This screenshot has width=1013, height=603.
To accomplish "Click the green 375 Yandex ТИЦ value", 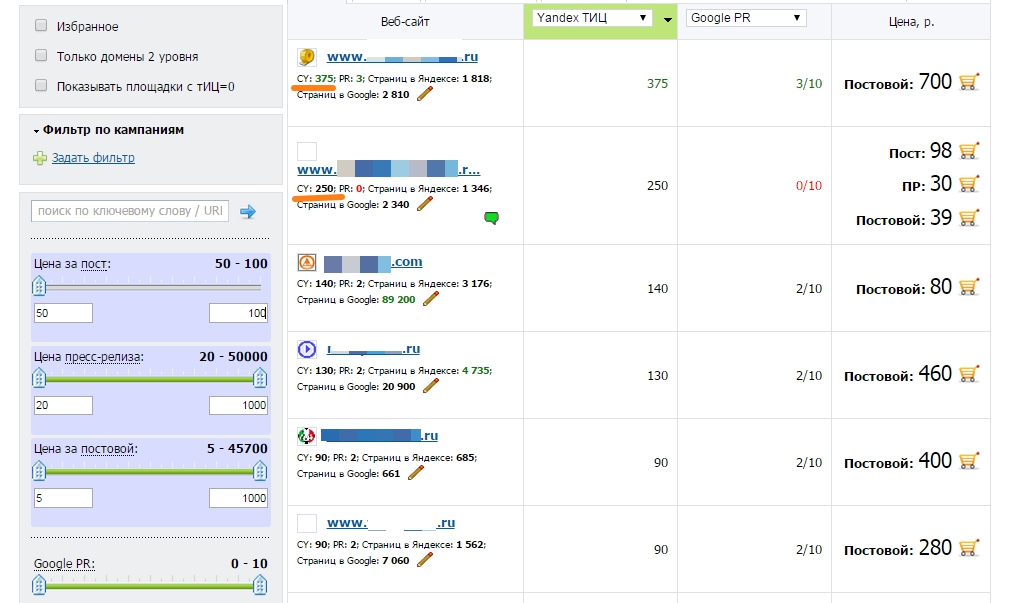I will [657, 83].
